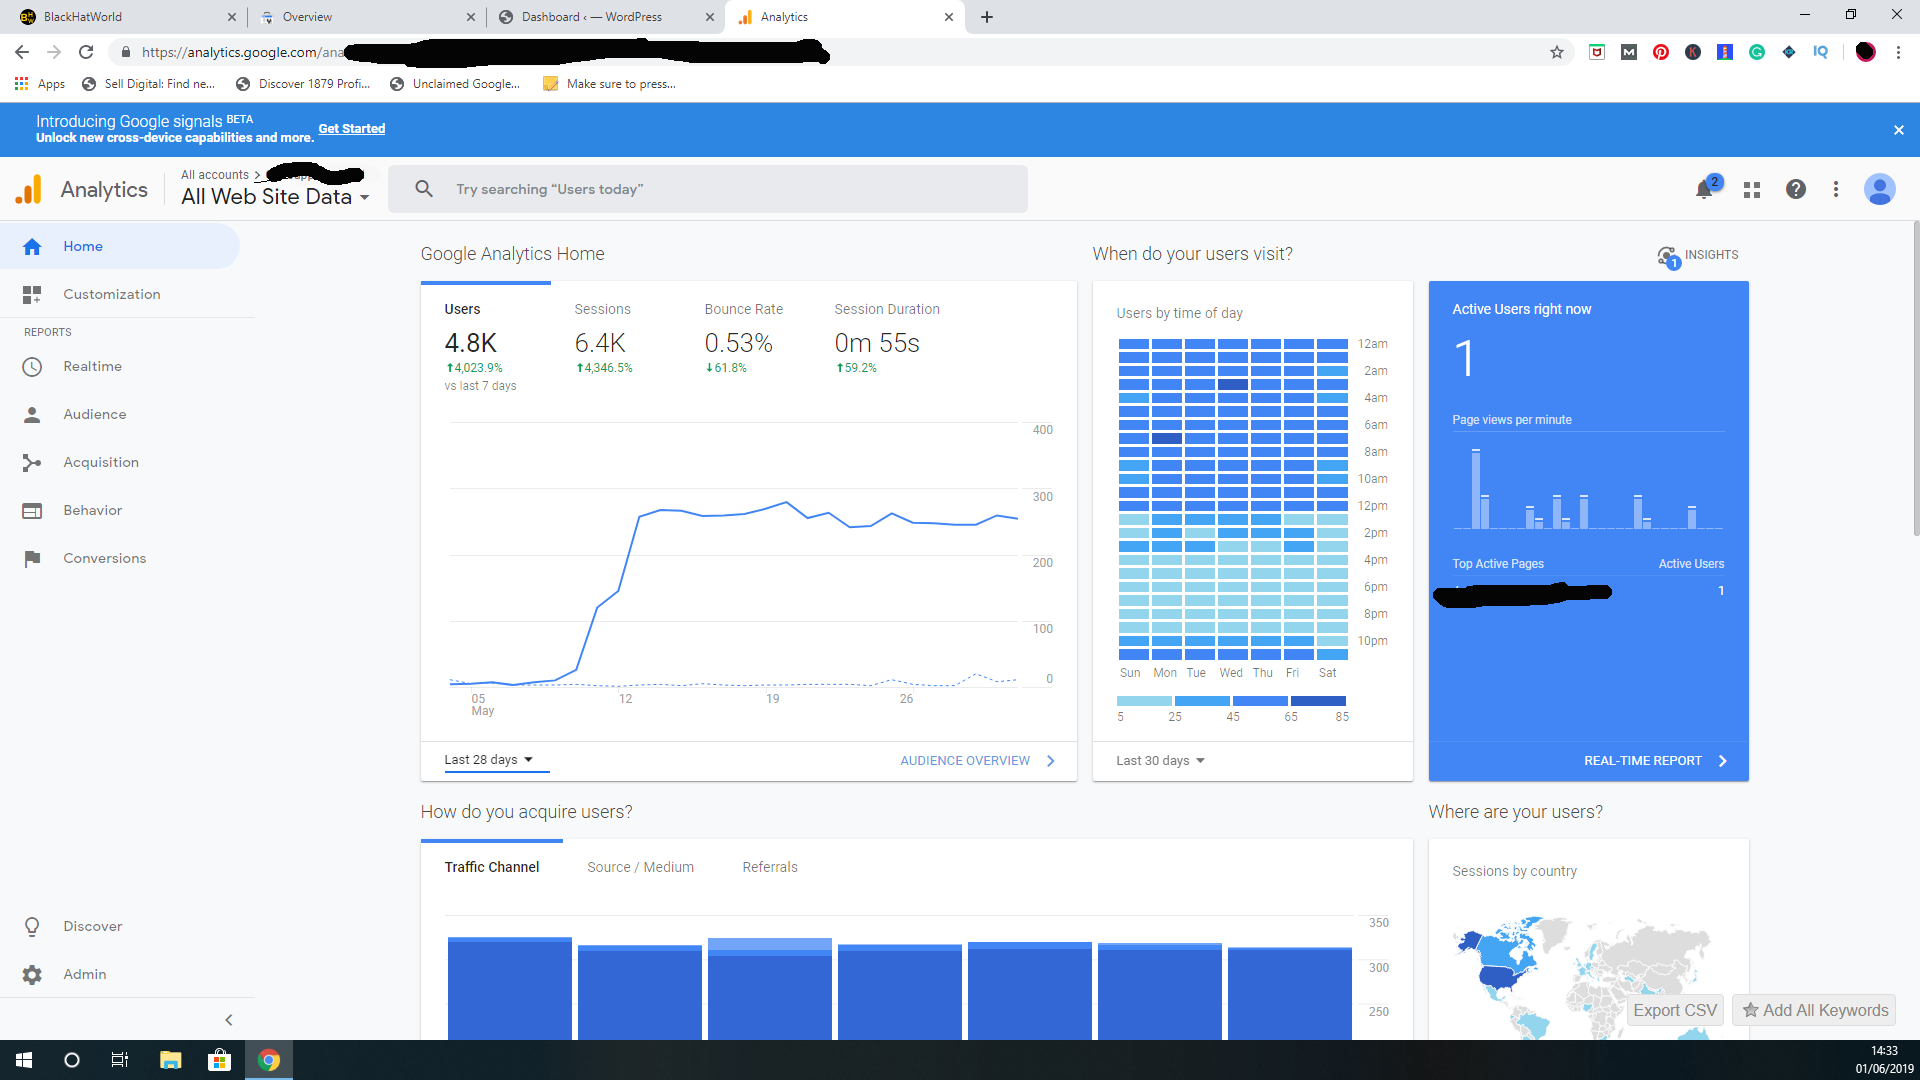Click the search Analytics field

coord(708,189)
